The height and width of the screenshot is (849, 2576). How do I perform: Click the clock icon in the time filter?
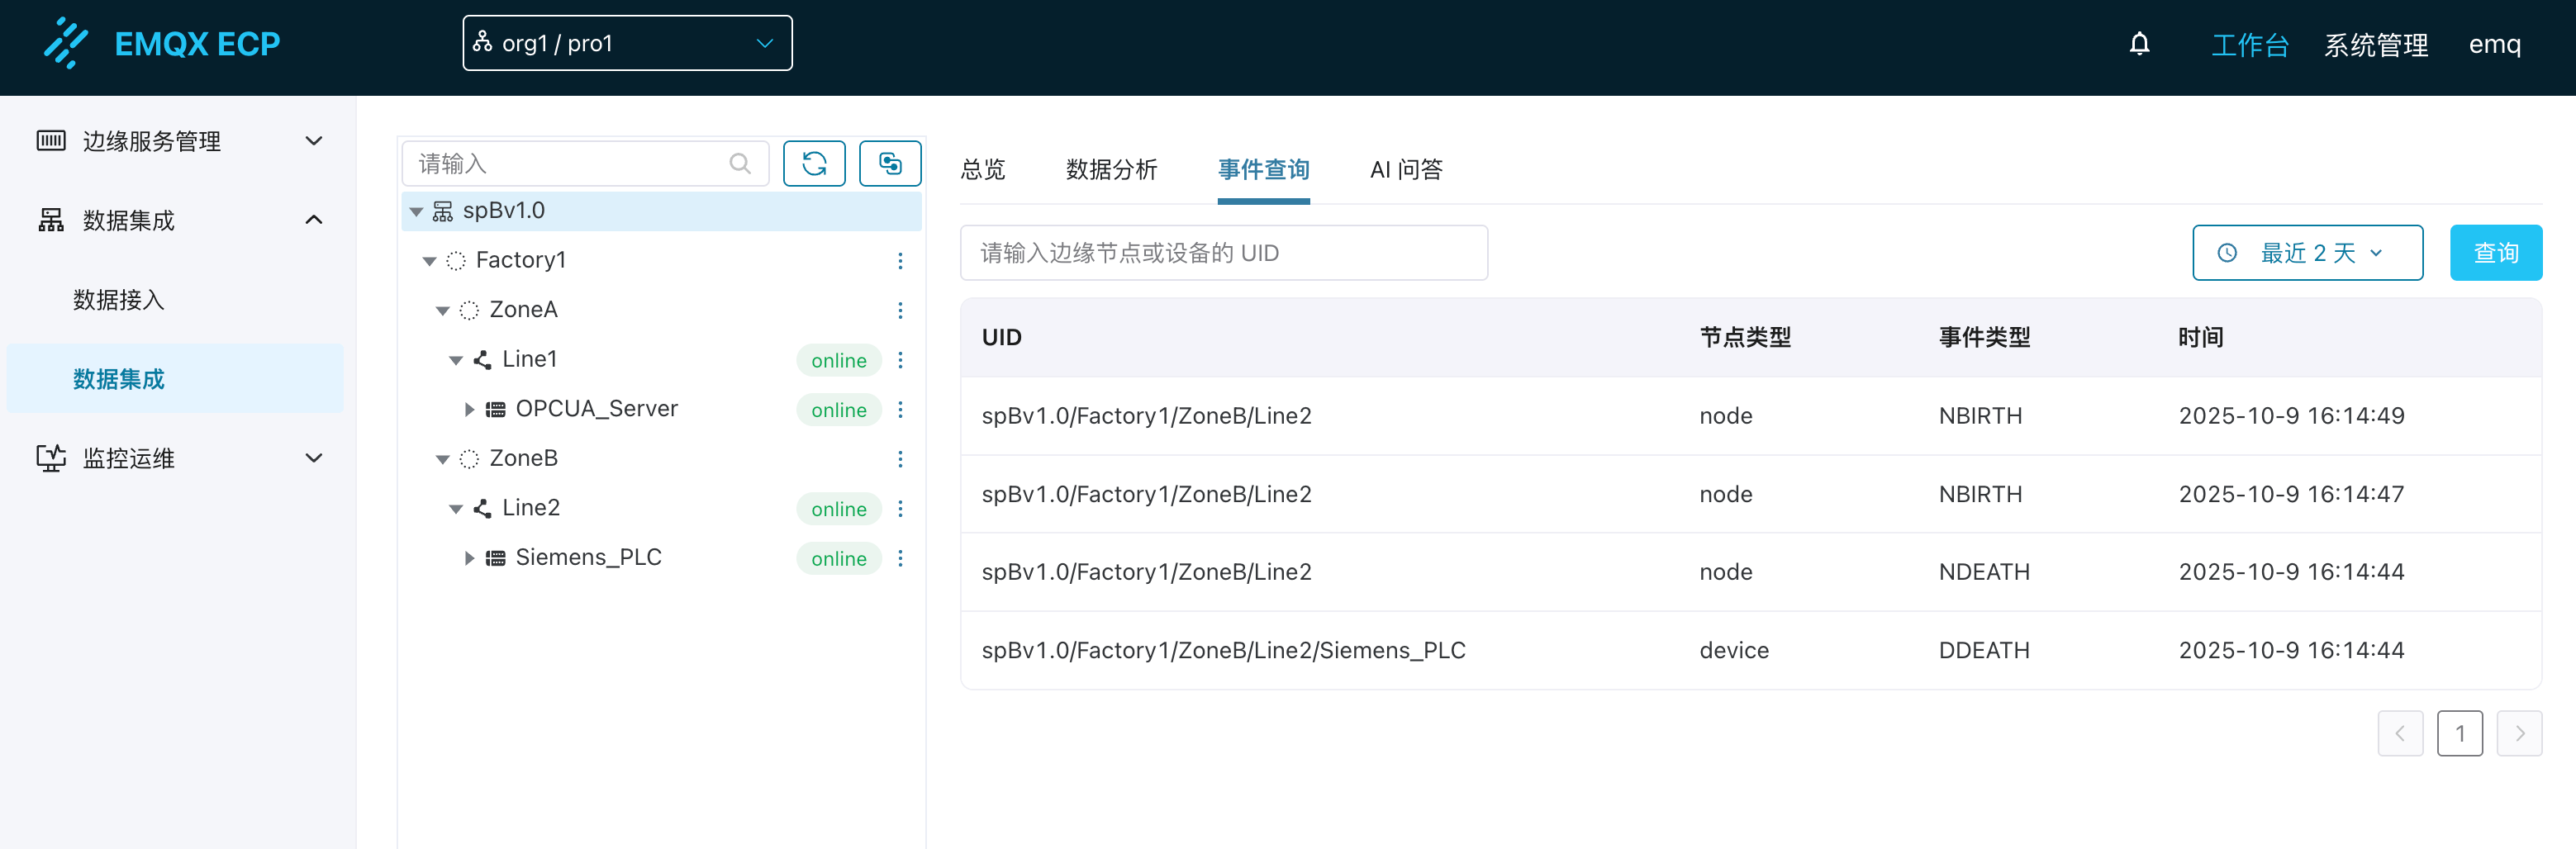point(2227,253)
